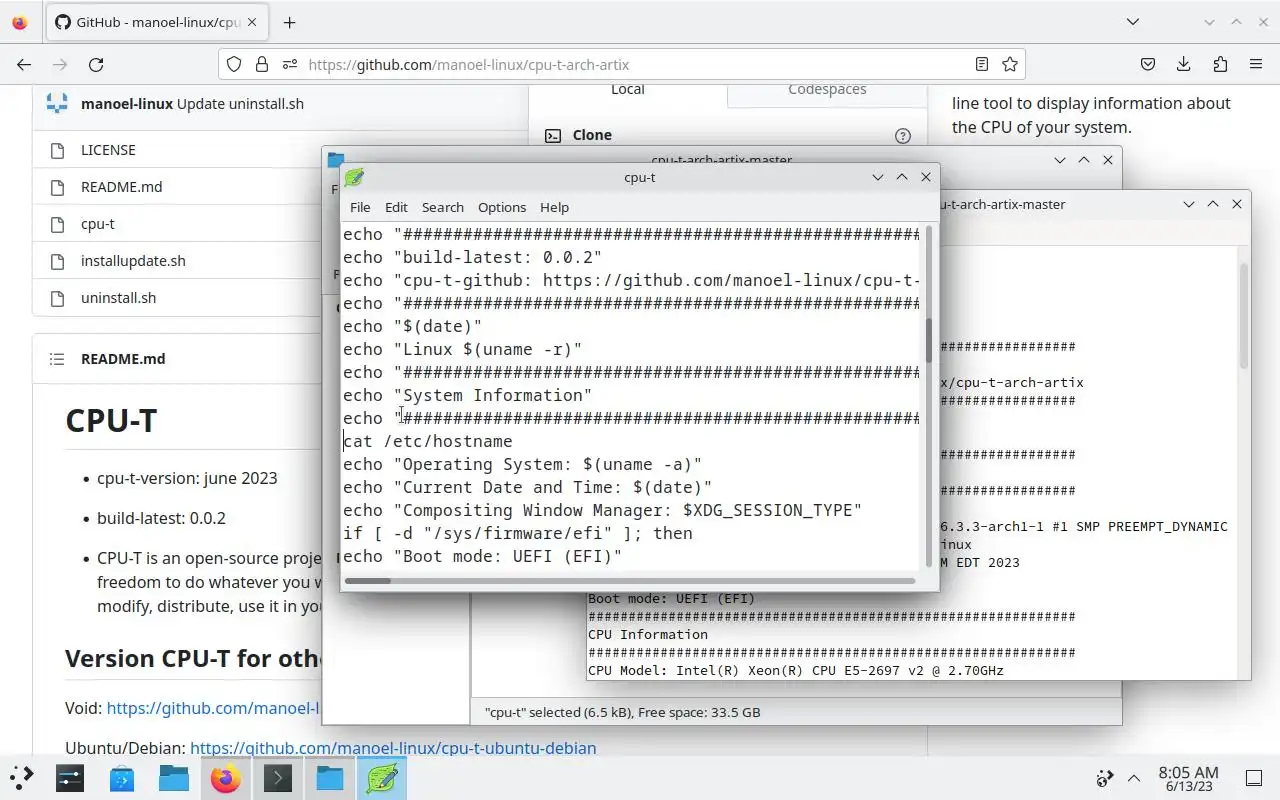Open the Options menu in cpu-t editor

coord(501,207)
